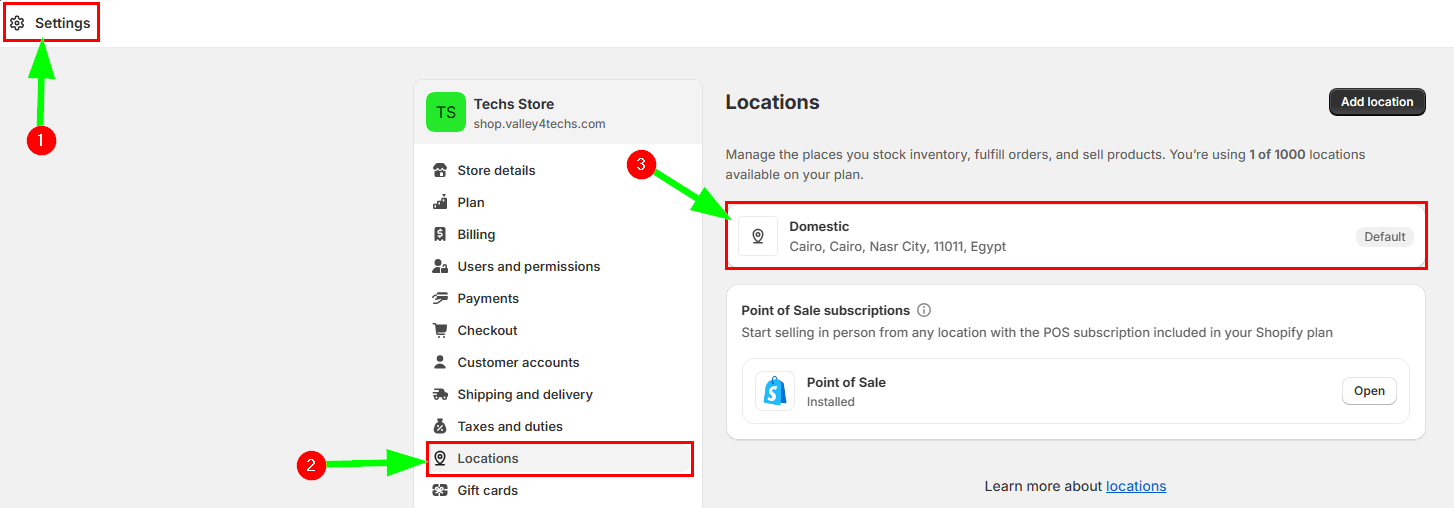The width and height of the screenshot is (1454, 508).
Task: Click the Plan chart icon
Action: (x=440, y=203)
